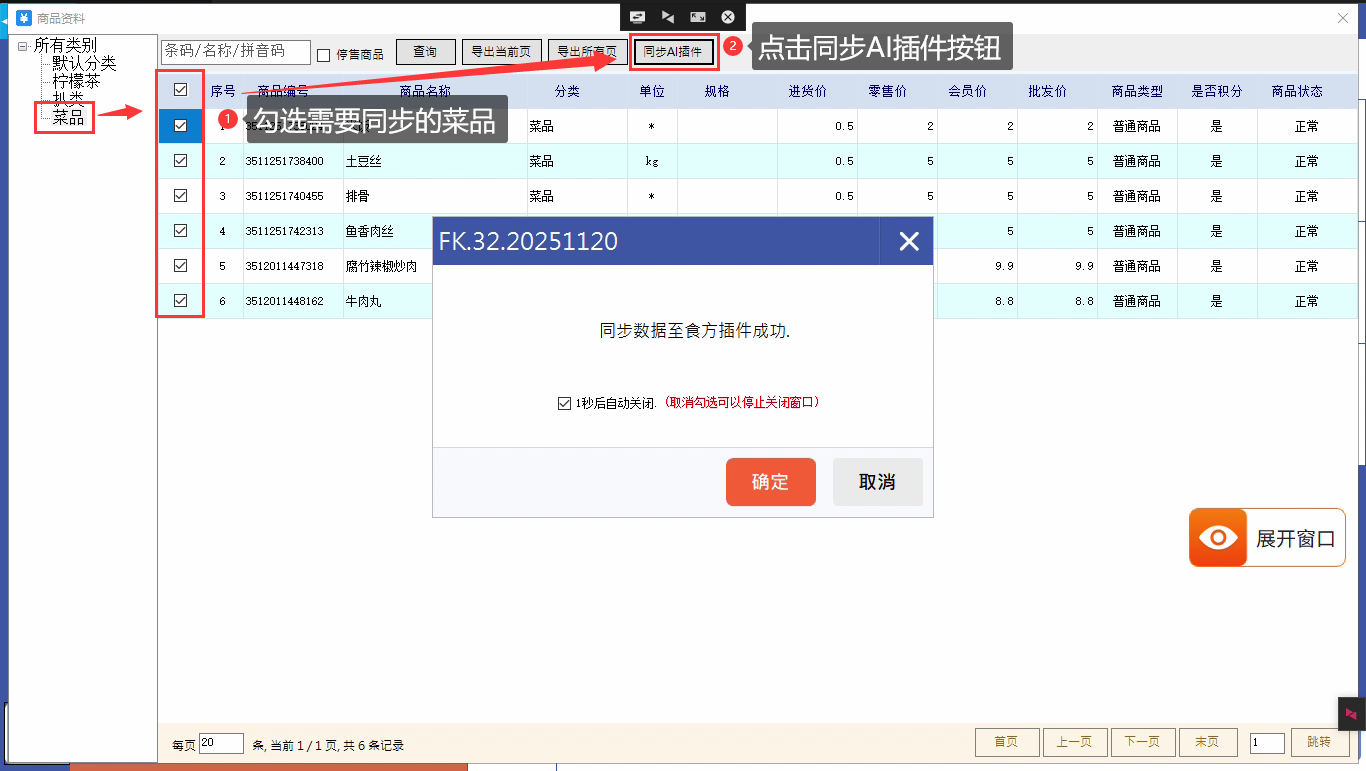Uncheck the 1秒后自动关闭 checkbox
1366x771 pixels.
click(x=564, y=403)
